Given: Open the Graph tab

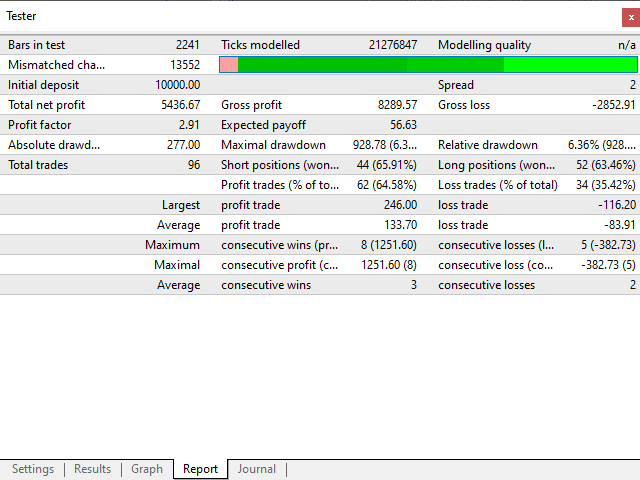Looking at the screenshot, I should pyautogui.click(x=147, y=469).
